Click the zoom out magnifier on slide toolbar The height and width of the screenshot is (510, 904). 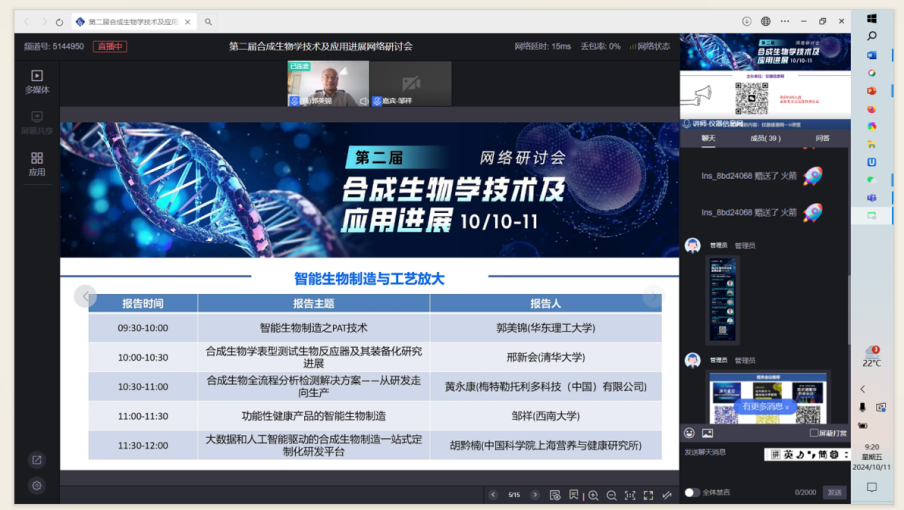(611, 495)
